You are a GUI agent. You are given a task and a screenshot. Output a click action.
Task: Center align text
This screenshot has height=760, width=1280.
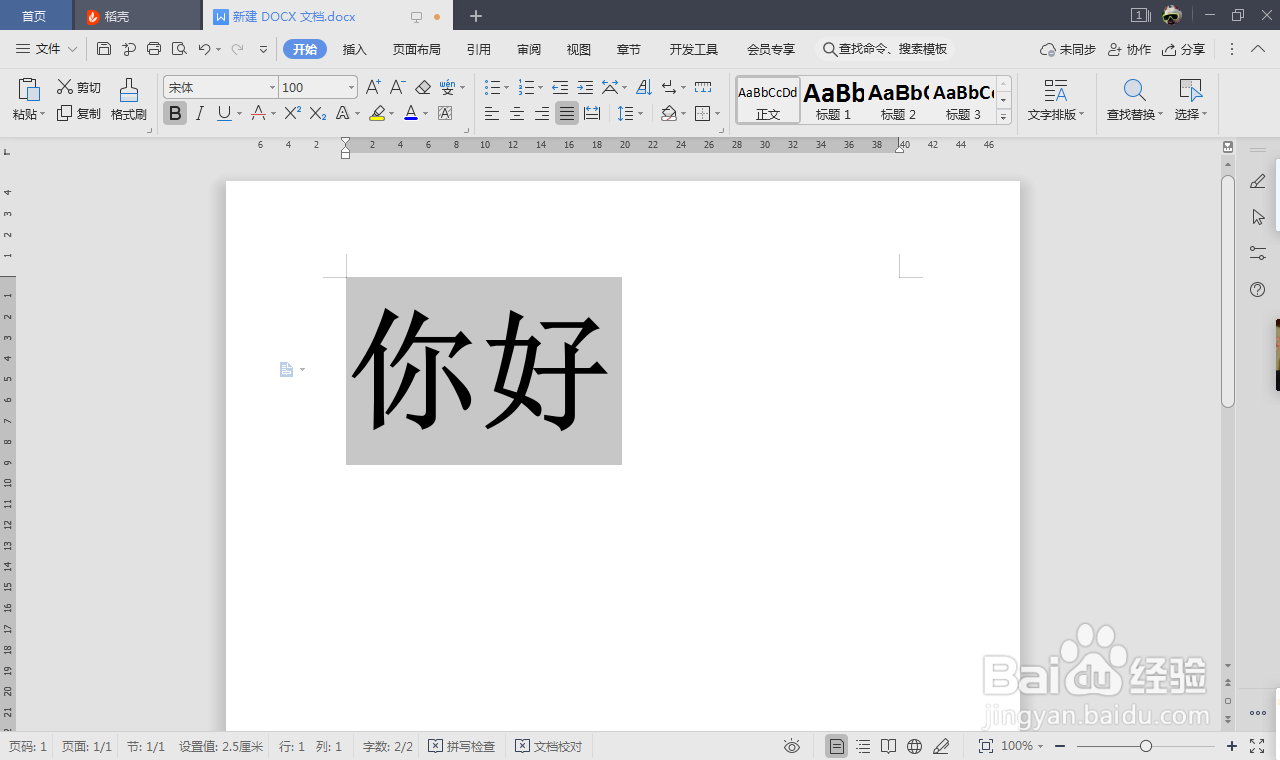517,114
